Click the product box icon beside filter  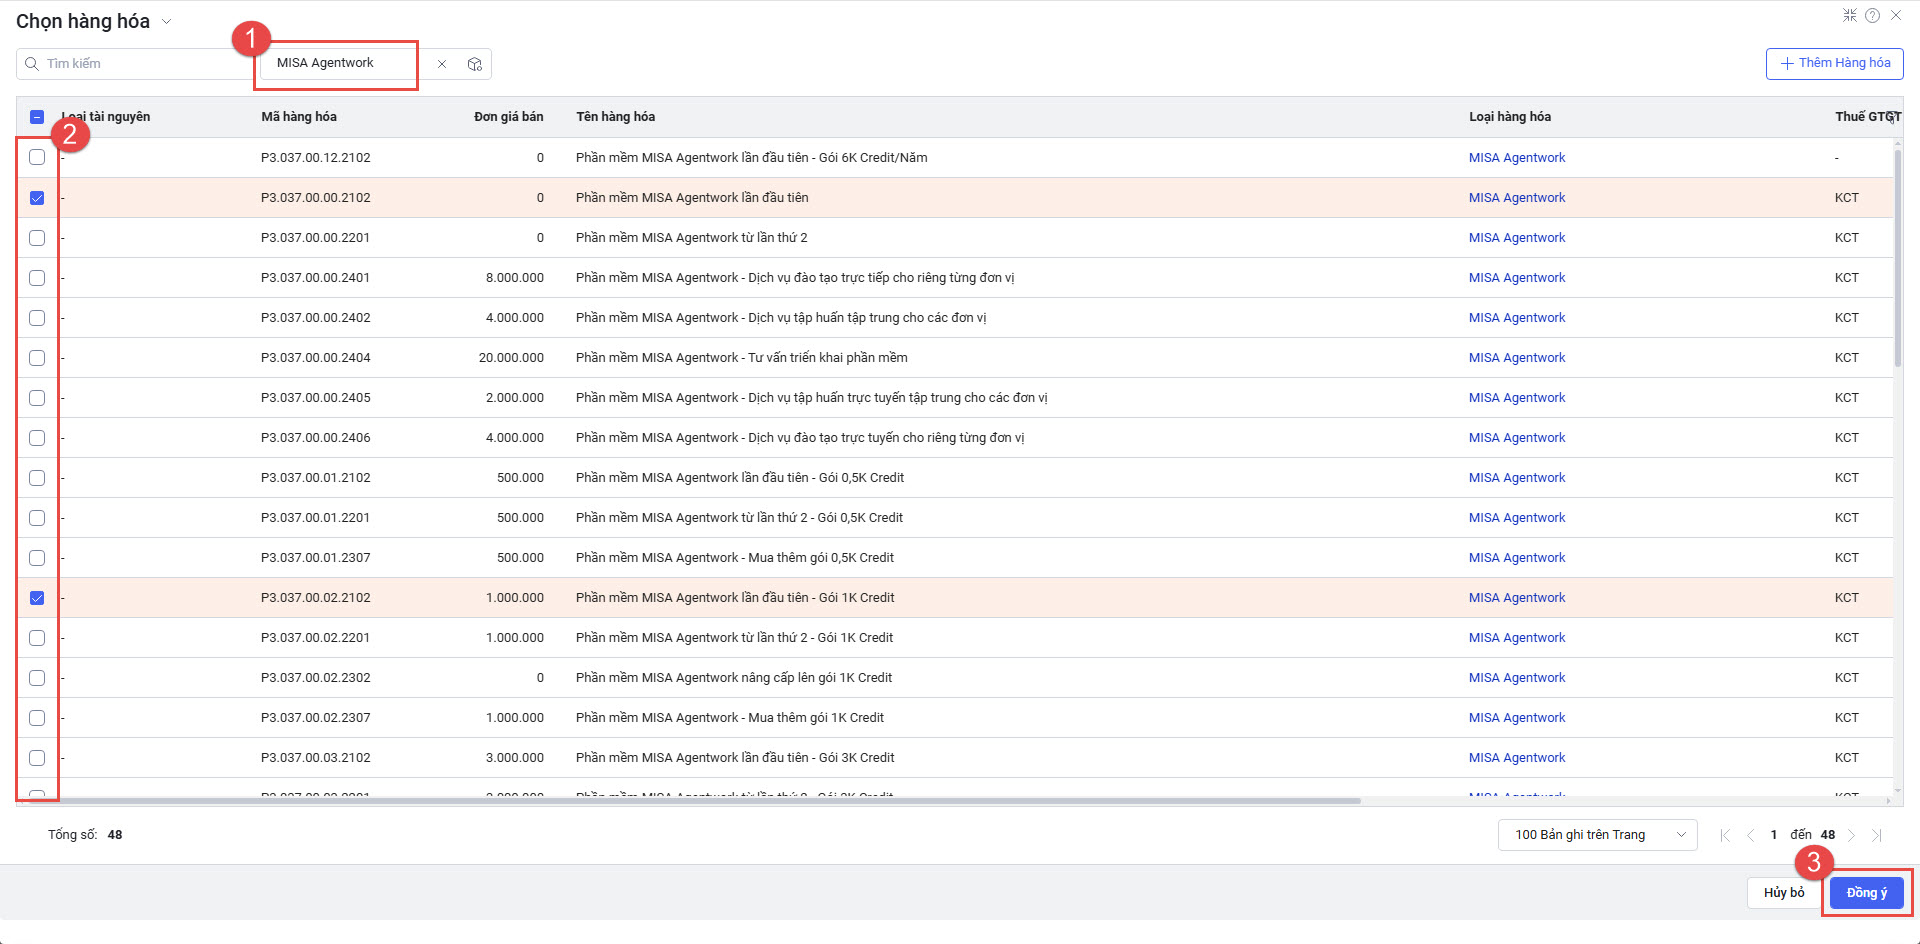coord(475,64)
